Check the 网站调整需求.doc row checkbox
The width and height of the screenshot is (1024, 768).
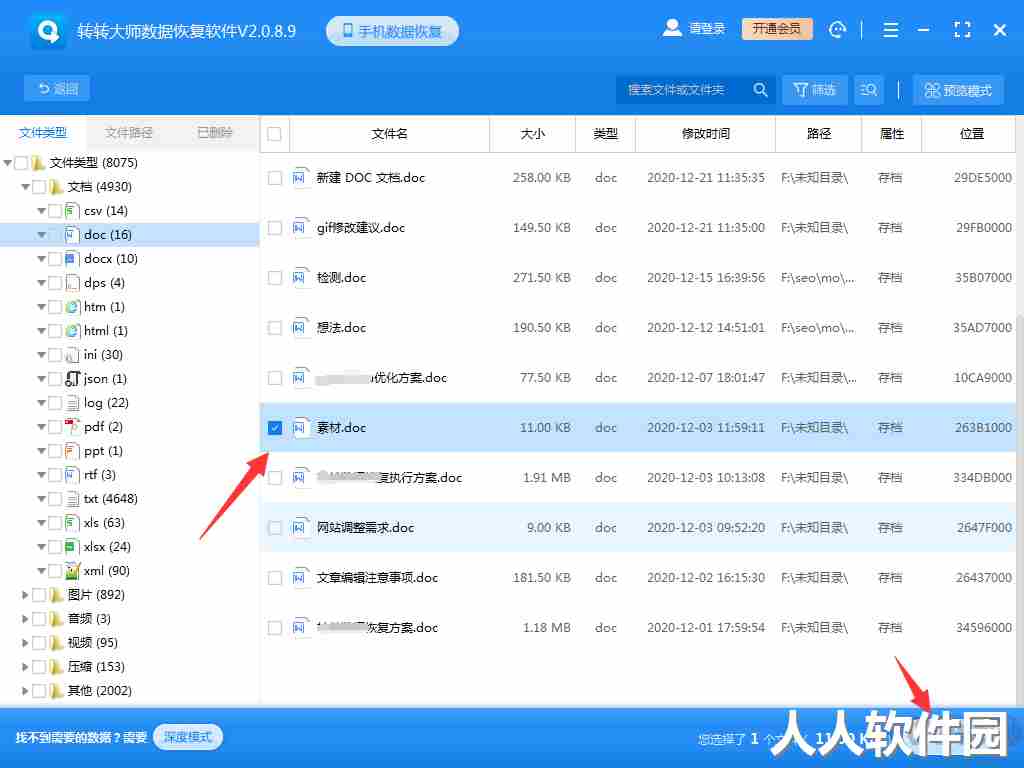(275, 528)
